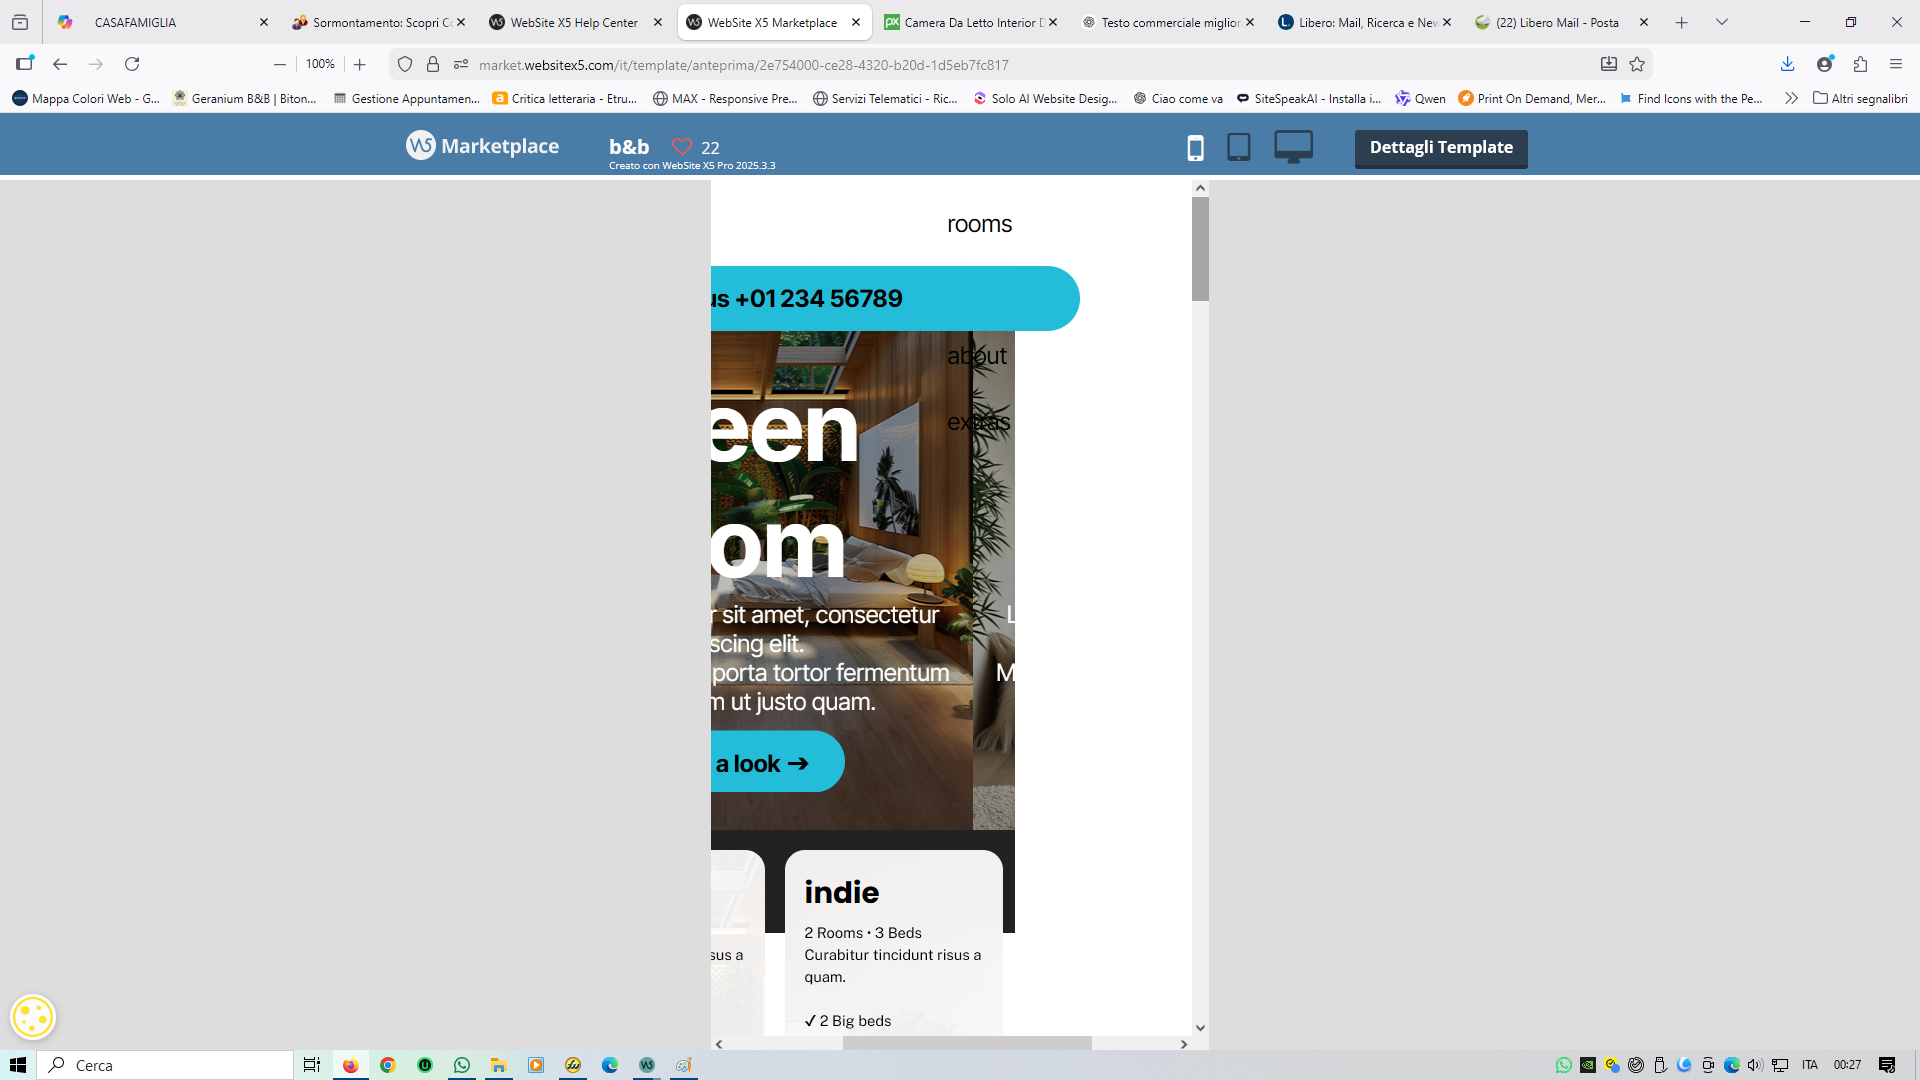Switch preview to tablet view icon
The height and width of the screenshot is (1080, 1920).
1238,147
